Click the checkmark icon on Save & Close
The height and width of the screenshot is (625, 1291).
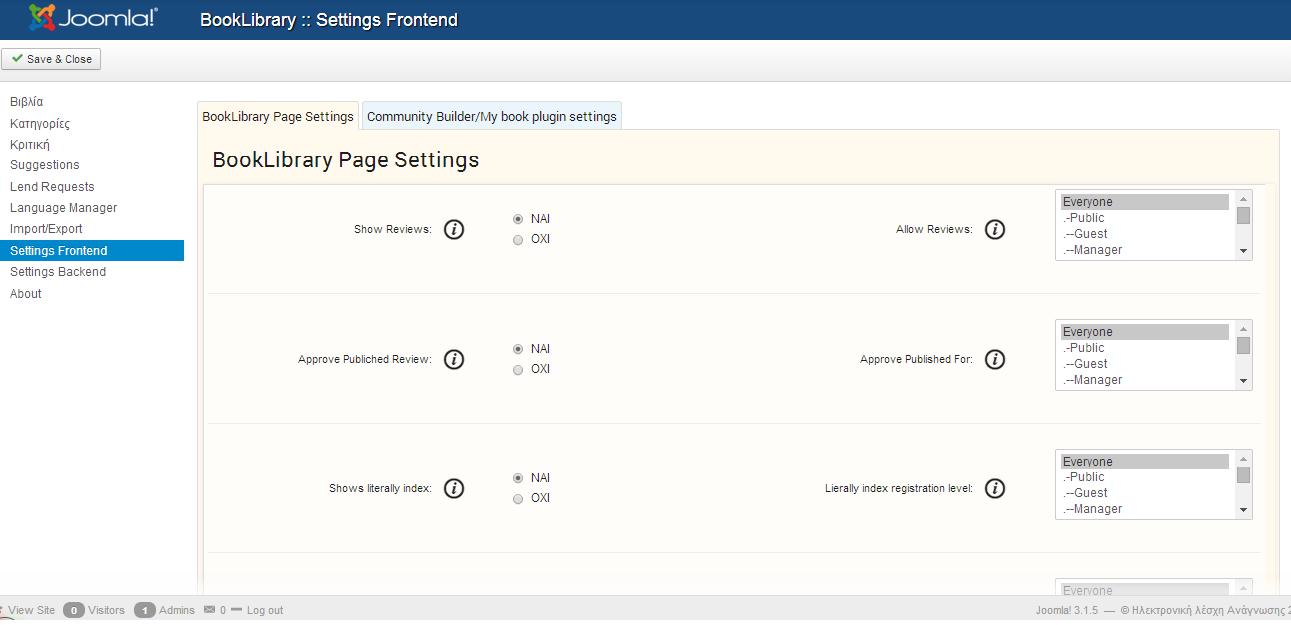click(17, 59)
